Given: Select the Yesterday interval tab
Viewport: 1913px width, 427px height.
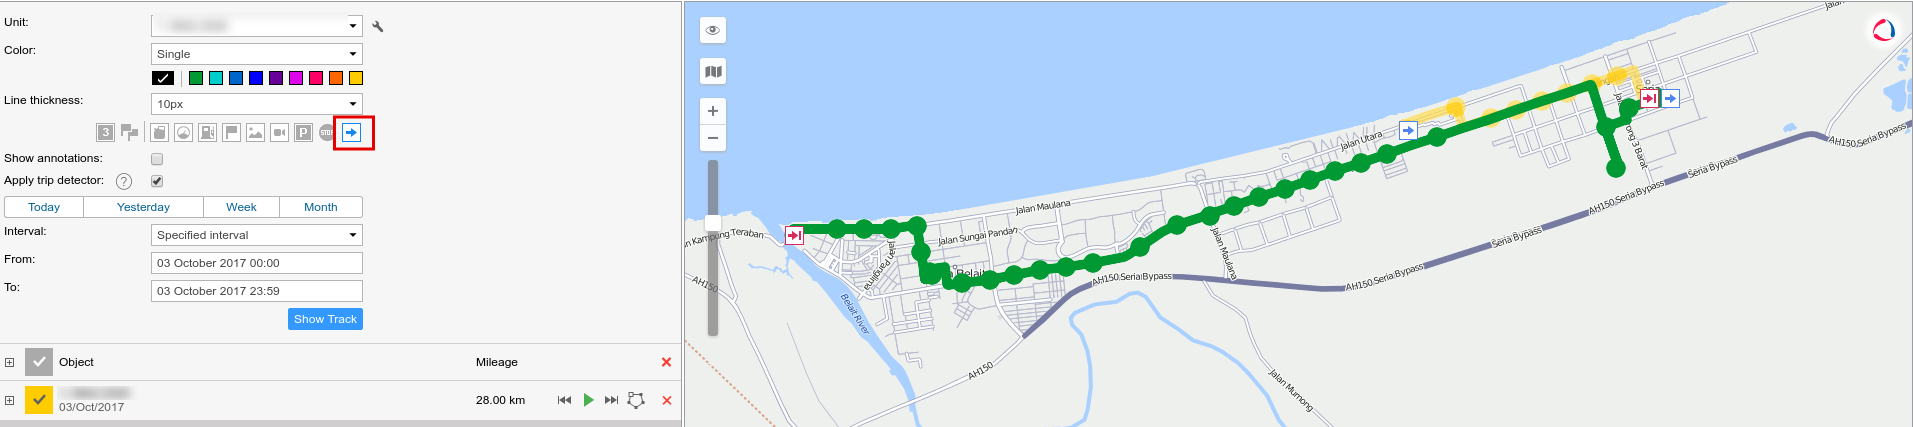Looking at the screenshot, I should pyautogui.click(x=143, y=207).
